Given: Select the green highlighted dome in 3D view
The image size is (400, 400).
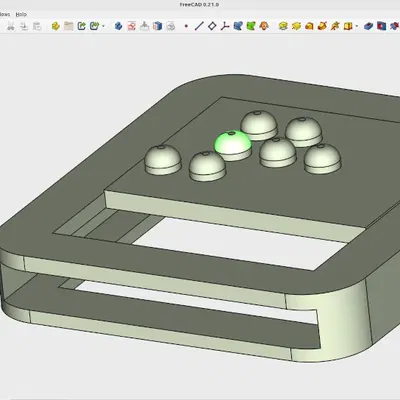Looking at the screenshot, I should [x=232, y=142].
